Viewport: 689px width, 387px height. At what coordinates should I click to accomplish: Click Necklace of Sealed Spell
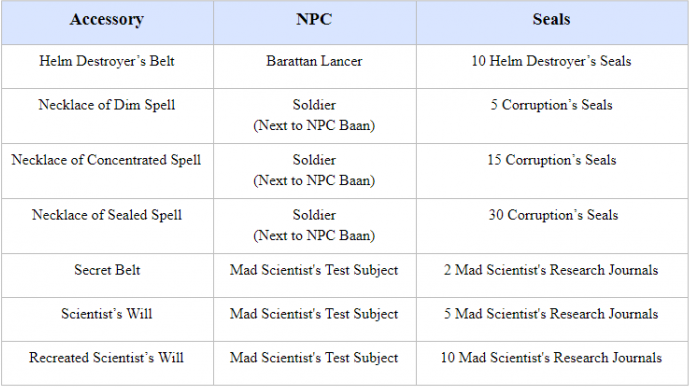tap(107, 215)
